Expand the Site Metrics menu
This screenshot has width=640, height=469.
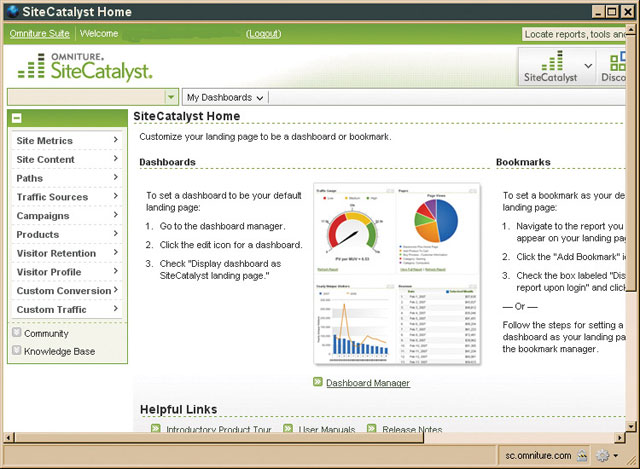(67, 140)
